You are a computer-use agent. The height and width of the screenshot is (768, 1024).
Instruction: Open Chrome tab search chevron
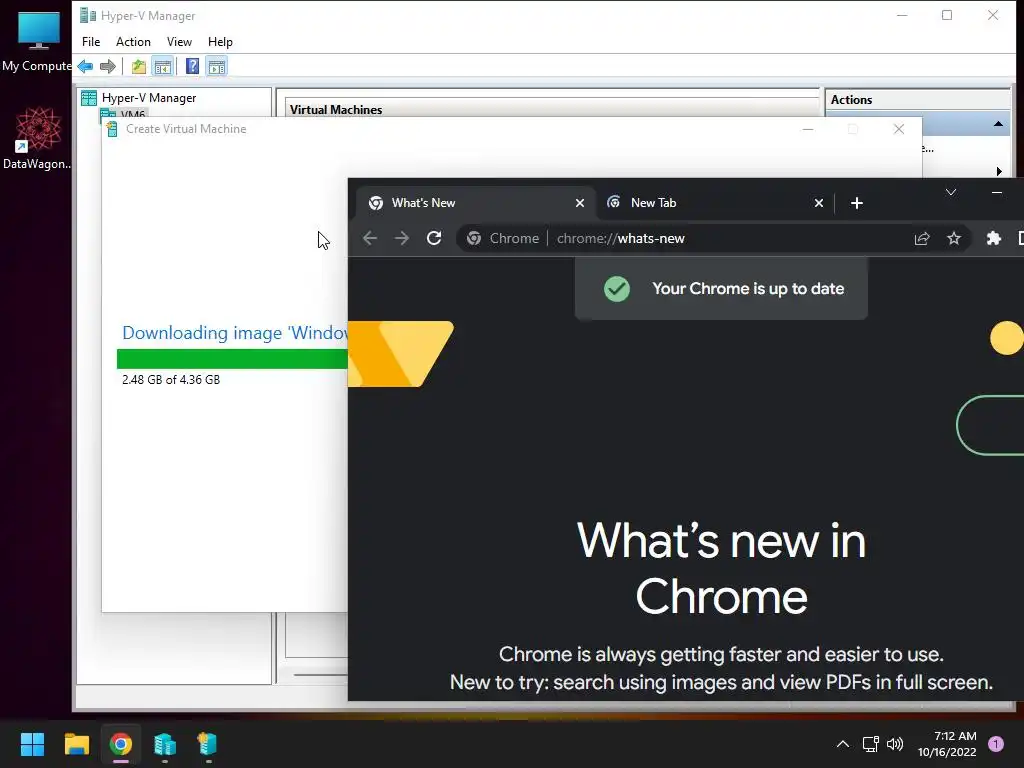[951, 192]
